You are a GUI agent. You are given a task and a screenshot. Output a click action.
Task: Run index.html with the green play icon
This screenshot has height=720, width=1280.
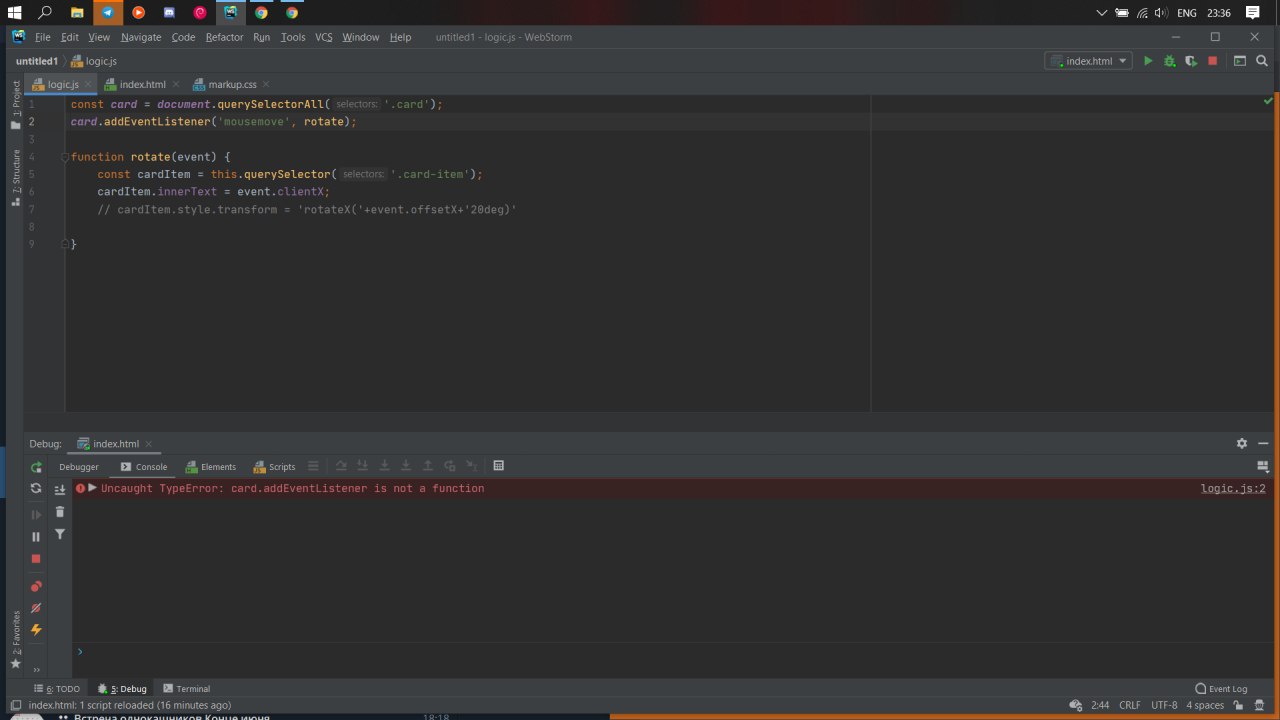pyautogui.click(x=1148, y=61)
